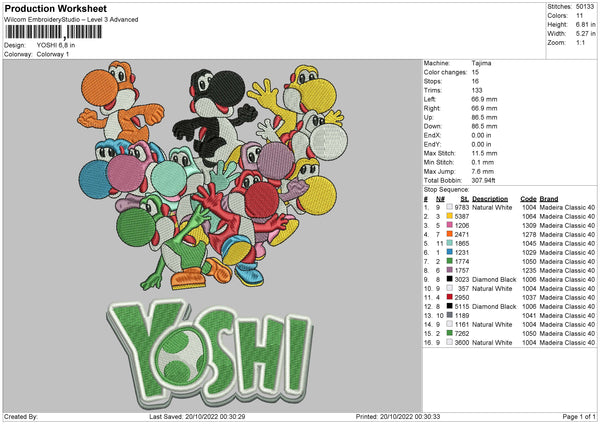Select the red swatch in stop 11
Viewport: 600px width, 424px height.
(450, 297)
